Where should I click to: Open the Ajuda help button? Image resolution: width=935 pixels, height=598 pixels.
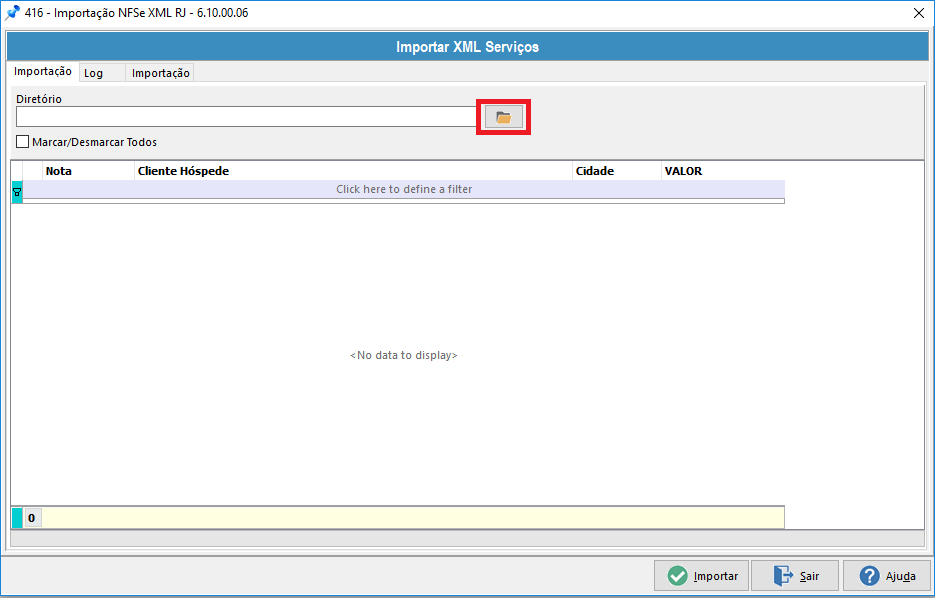click(887, 576)
